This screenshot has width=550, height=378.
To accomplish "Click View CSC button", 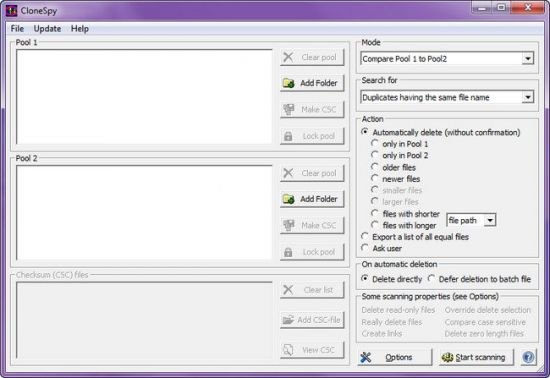I will click(312, 350).
